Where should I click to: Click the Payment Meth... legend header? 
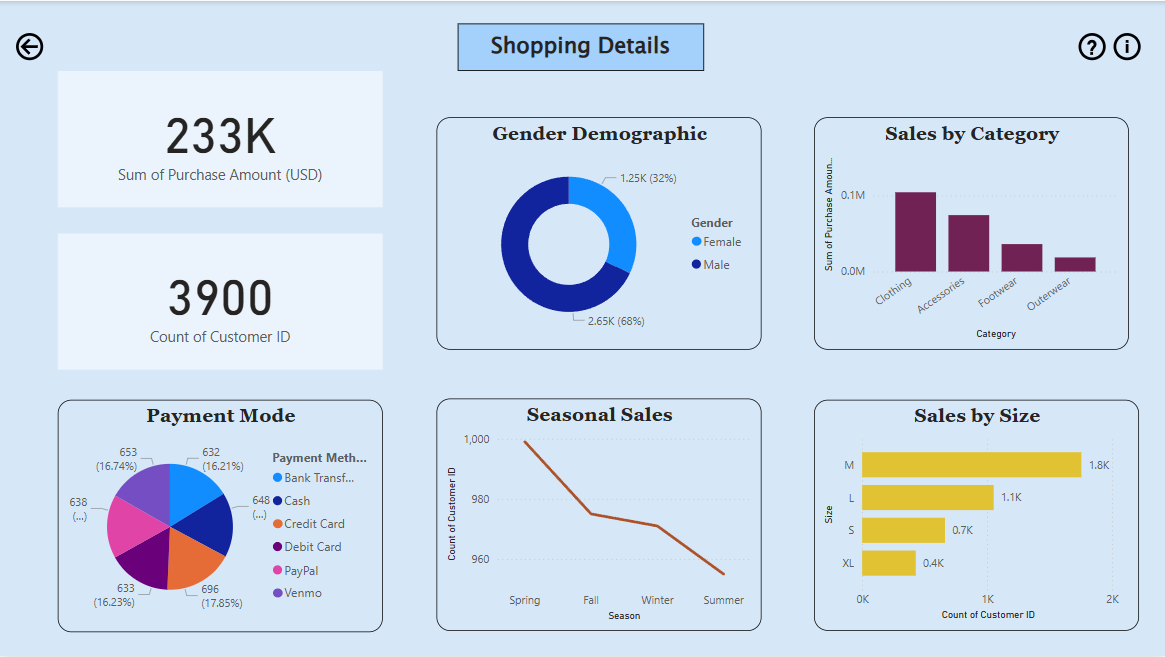coord(319,458)
